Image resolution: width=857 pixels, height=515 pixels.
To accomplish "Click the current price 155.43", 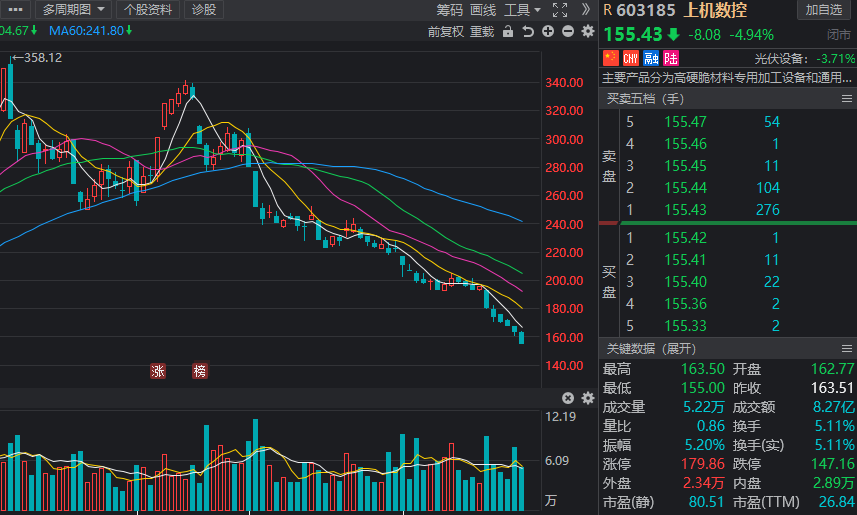I will [633, 34].
